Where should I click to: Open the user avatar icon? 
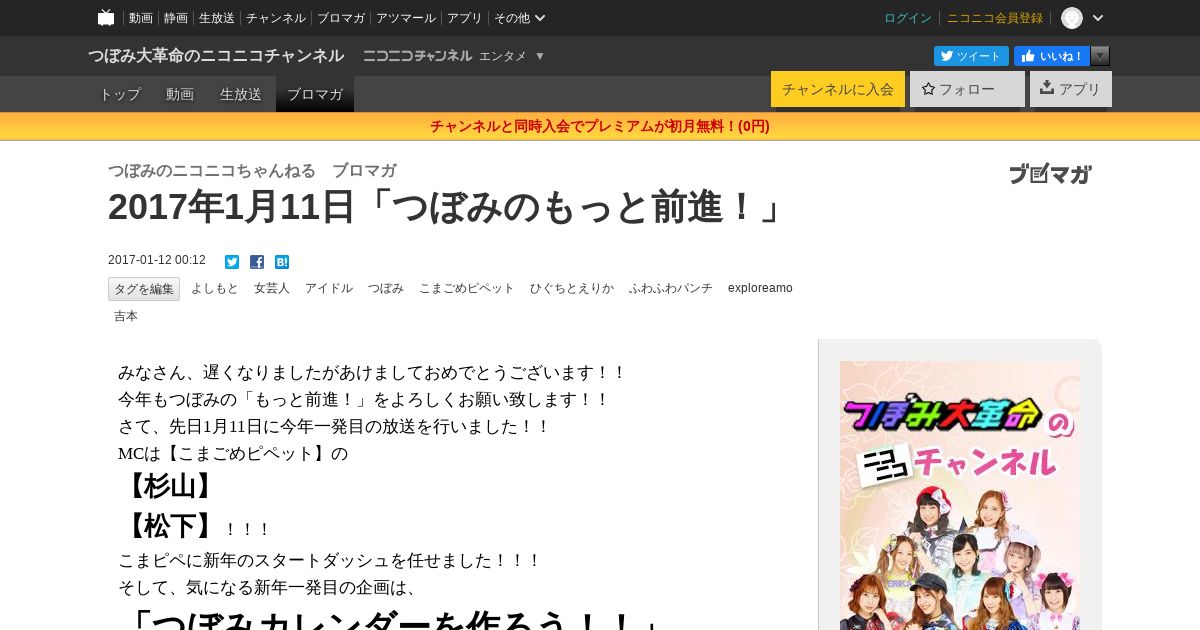(1072, 18)
